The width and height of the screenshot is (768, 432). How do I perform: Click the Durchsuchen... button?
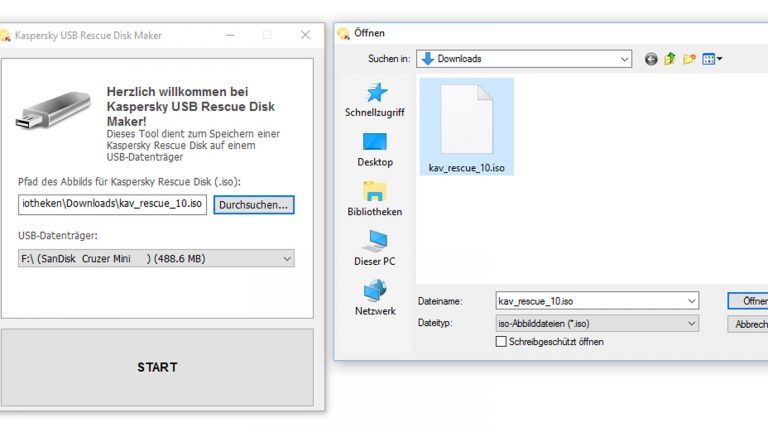[254, 205]
